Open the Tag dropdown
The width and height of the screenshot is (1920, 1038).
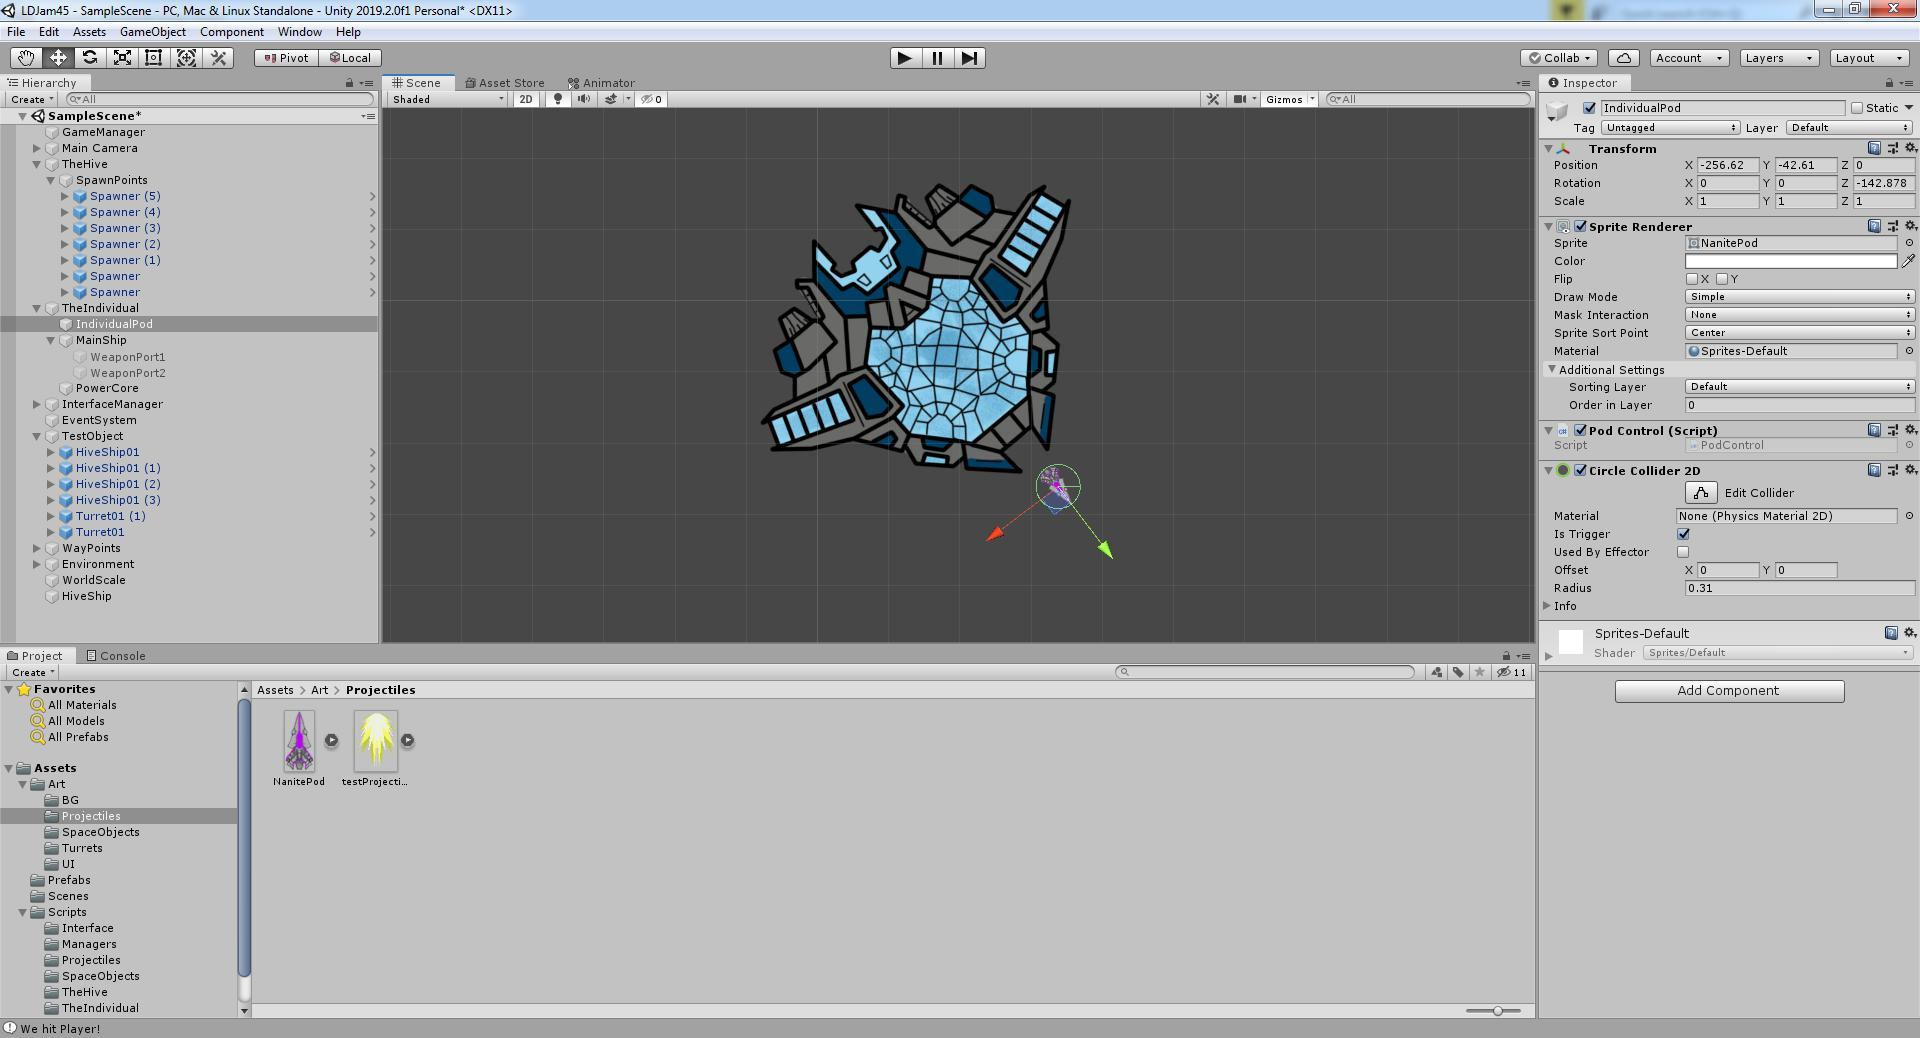click(1670, 128)
